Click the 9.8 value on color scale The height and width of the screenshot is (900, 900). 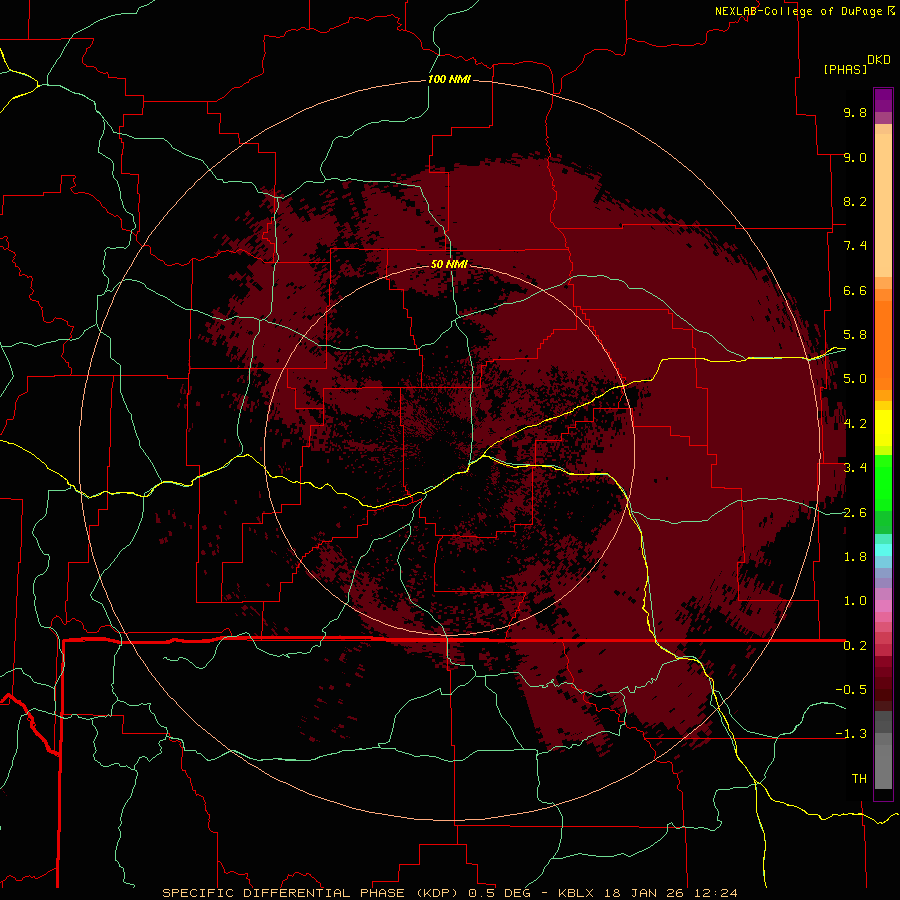pos(855,112)
